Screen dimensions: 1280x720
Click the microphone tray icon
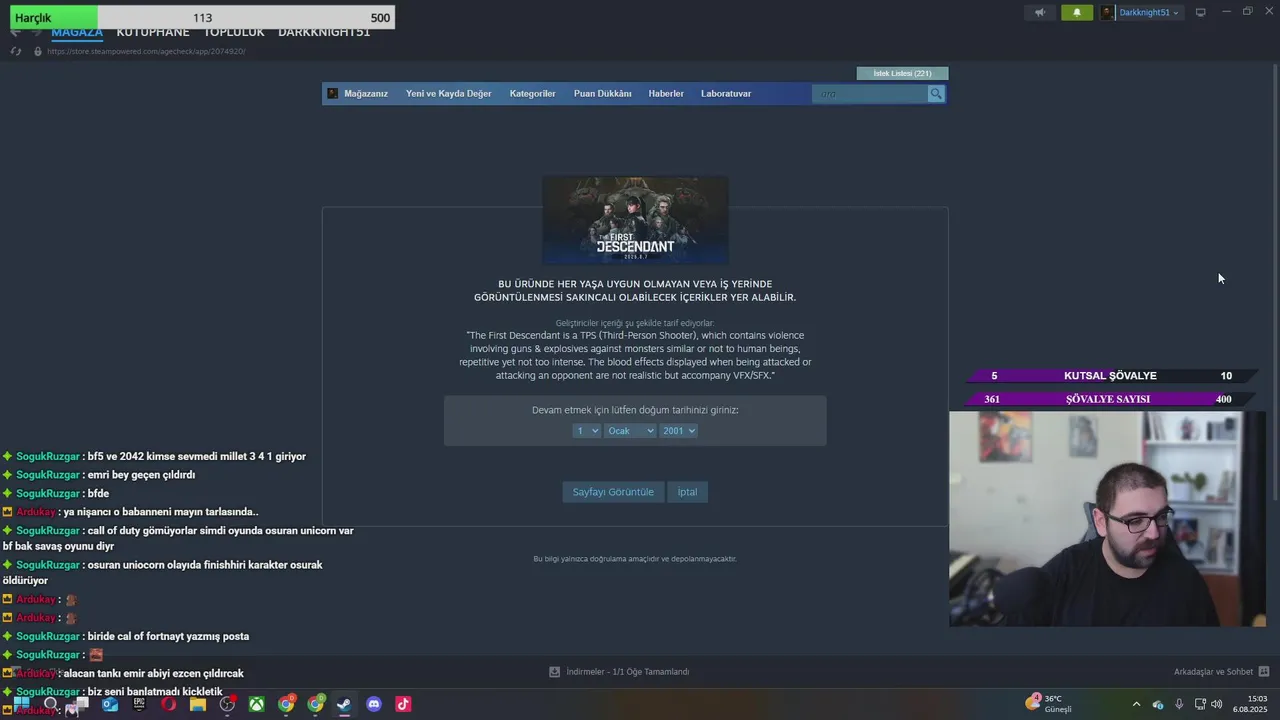pos(1179,704)
